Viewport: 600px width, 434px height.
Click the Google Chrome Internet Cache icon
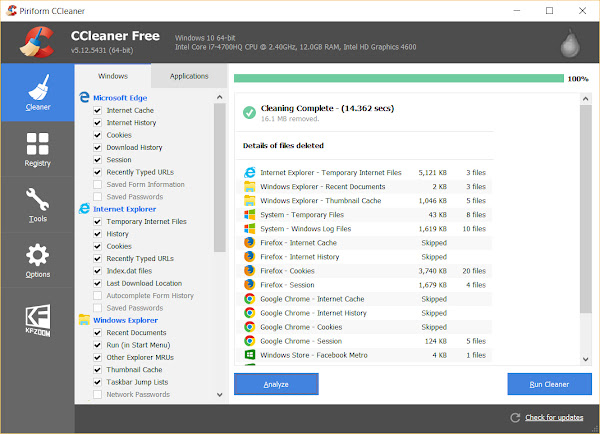click(249, 299)
